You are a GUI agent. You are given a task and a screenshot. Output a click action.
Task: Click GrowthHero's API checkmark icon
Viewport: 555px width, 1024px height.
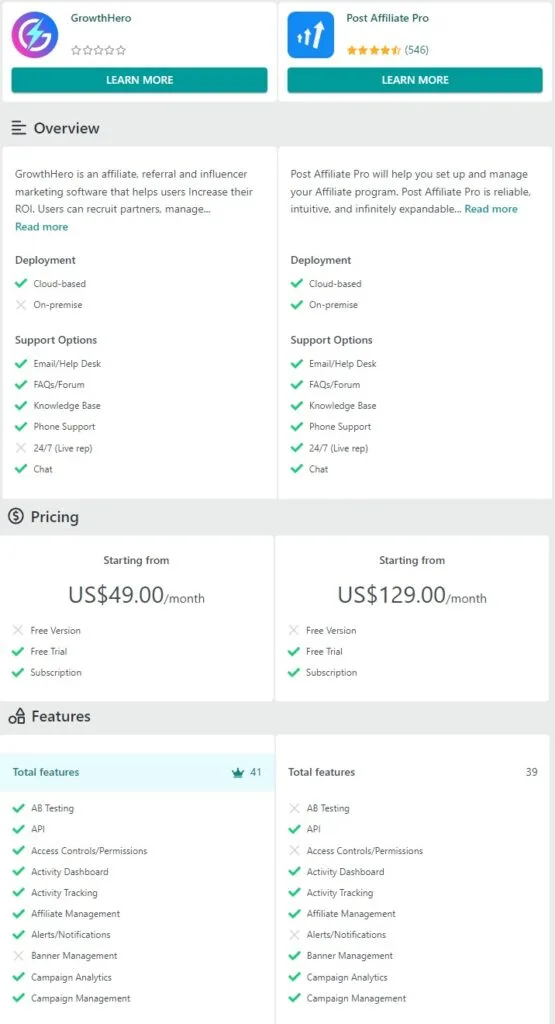point(18,829)
